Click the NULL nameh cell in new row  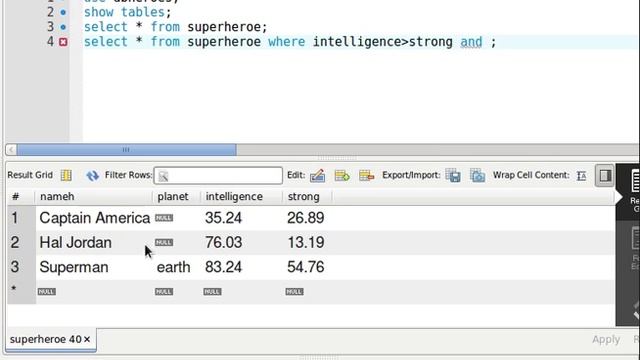click(47, 291)
